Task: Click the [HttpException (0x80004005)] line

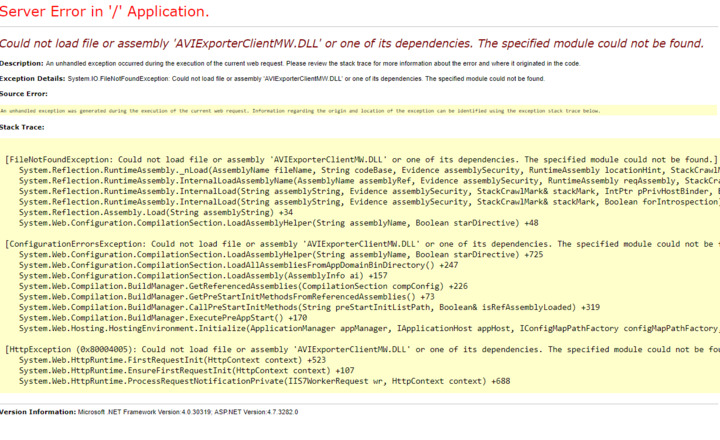Action: click(x=360, y=350)
